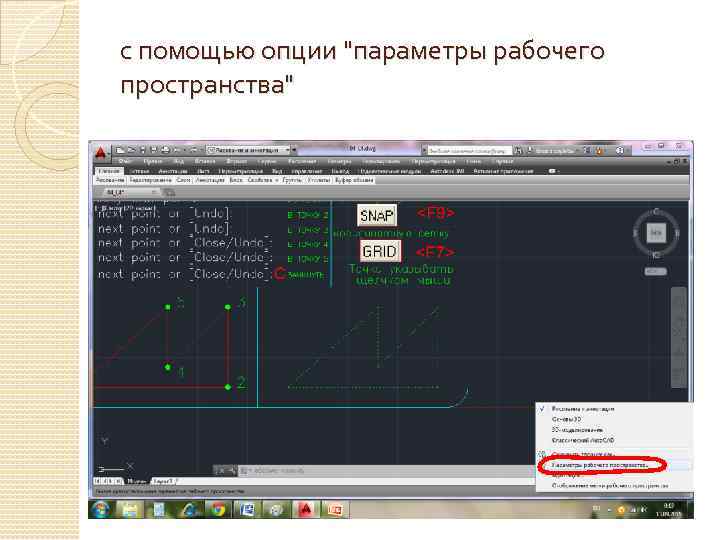Choose Адаптация in workspace popup menu

point(613,475)
